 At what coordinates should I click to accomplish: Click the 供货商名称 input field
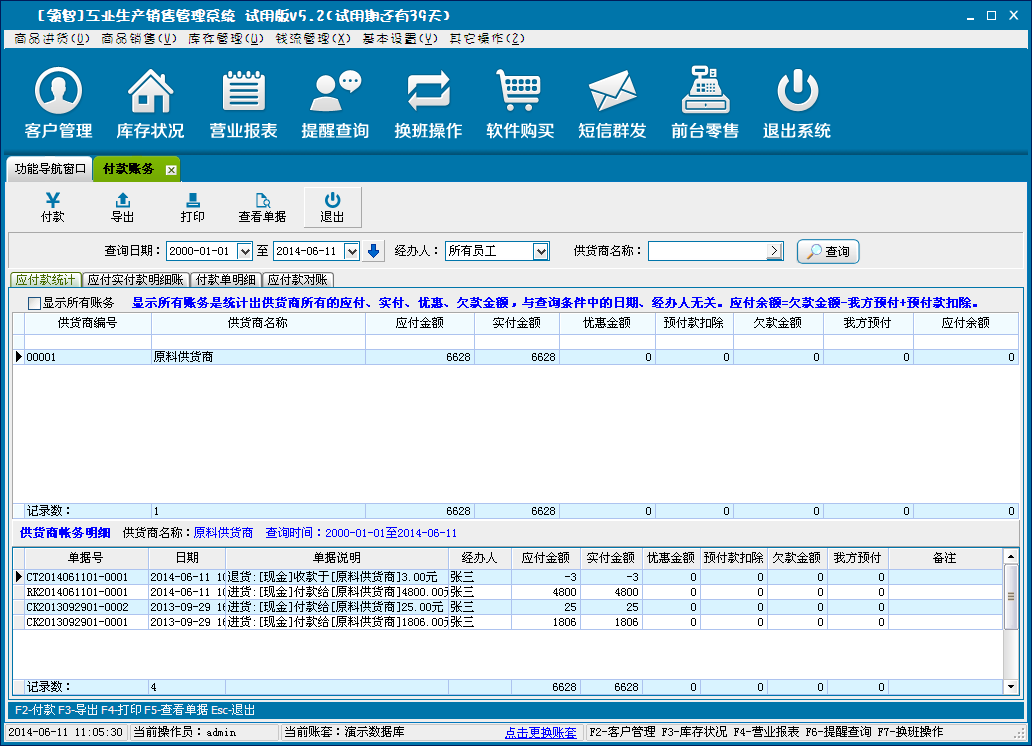tap(707, 251)
